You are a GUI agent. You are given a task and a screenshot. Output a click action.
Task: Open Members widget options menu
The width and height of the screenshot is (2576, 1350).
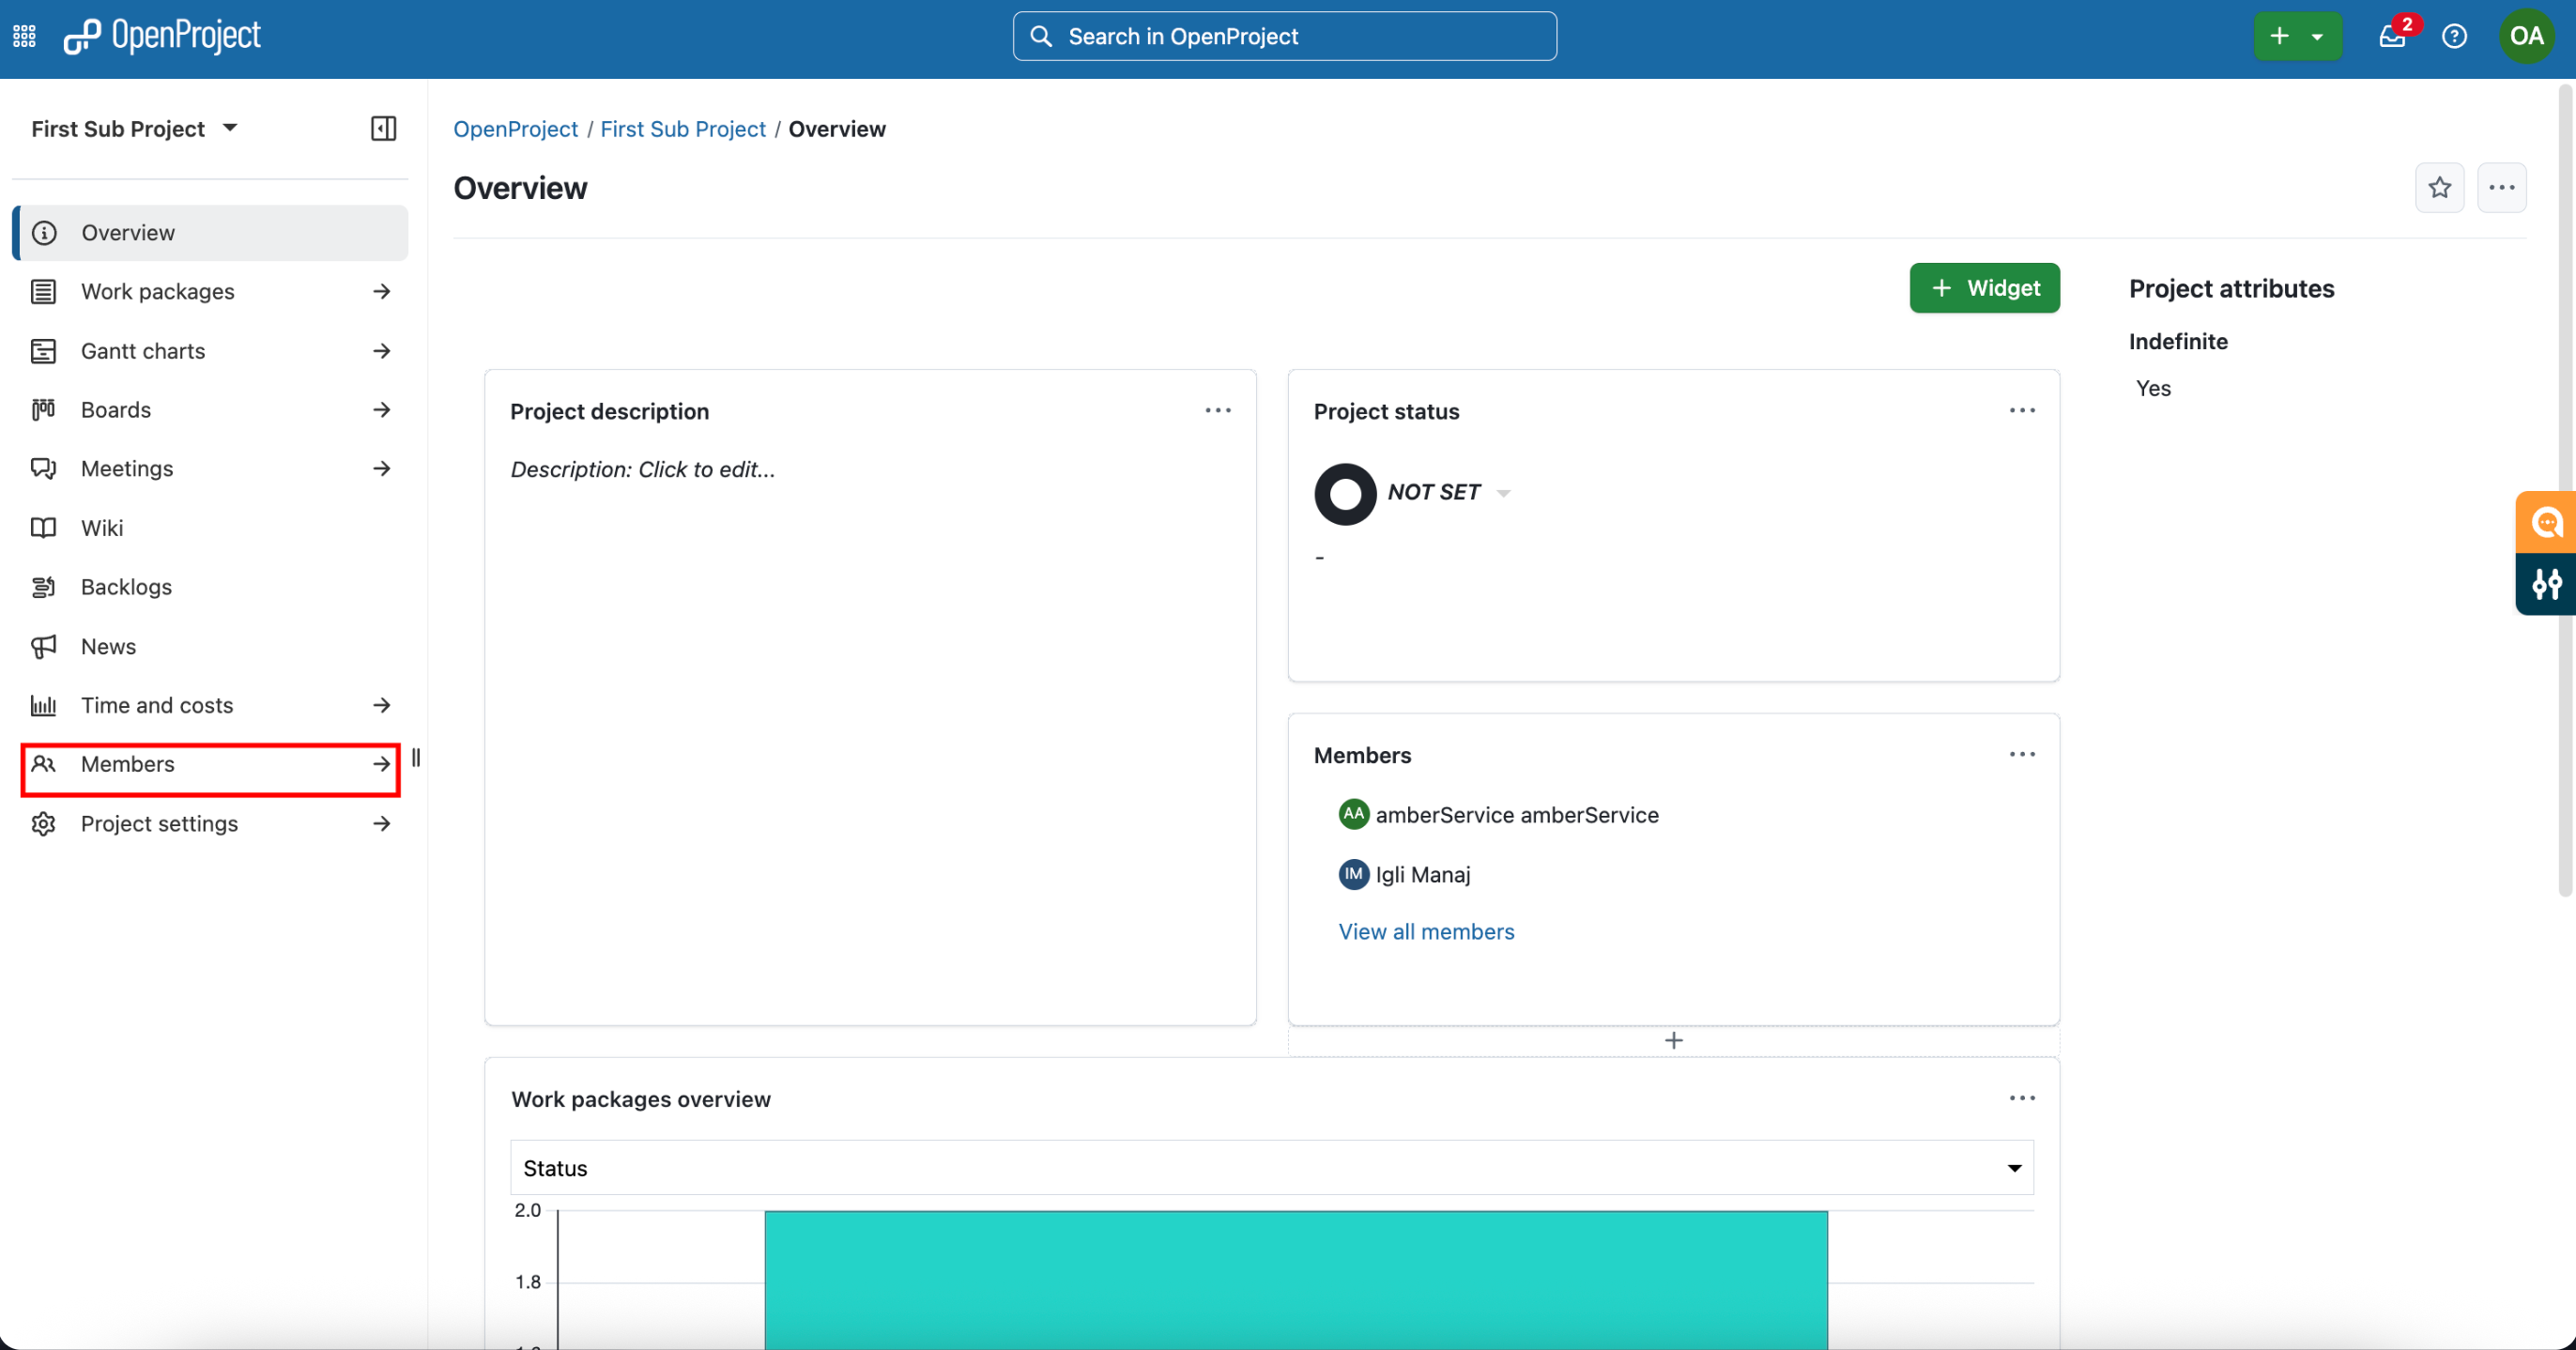point(2022,754)
